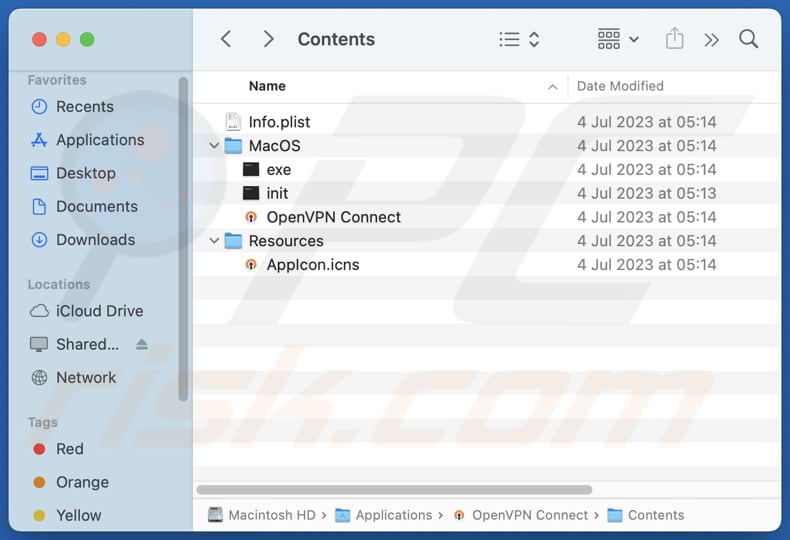The width and height of the screenshot is (790, 540).
Task: Show more toolbar items via double chevron
Action: (711, 39)
